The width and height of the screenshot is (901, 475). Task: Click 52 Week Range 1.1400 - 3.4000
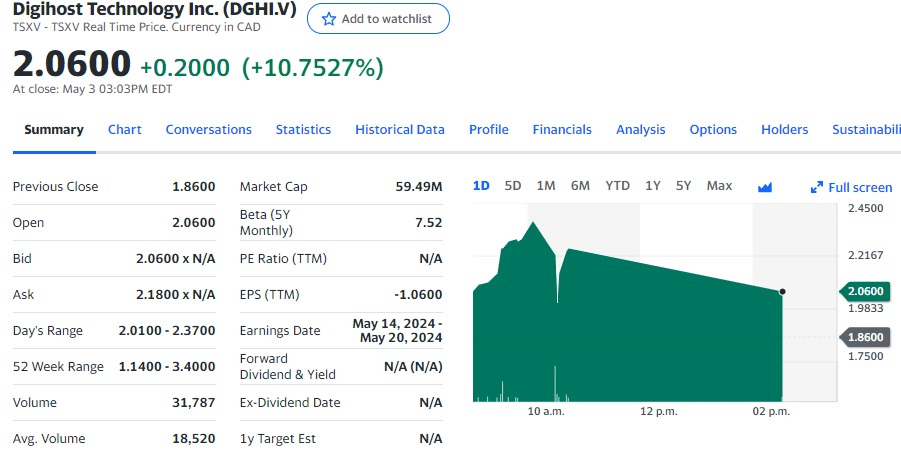[x=167, y=366]
